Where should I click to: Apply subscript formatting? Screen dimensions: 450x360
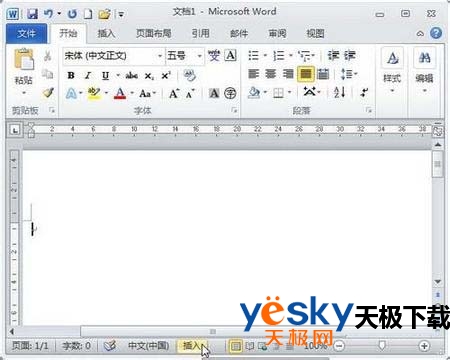[x=149, y=76]
